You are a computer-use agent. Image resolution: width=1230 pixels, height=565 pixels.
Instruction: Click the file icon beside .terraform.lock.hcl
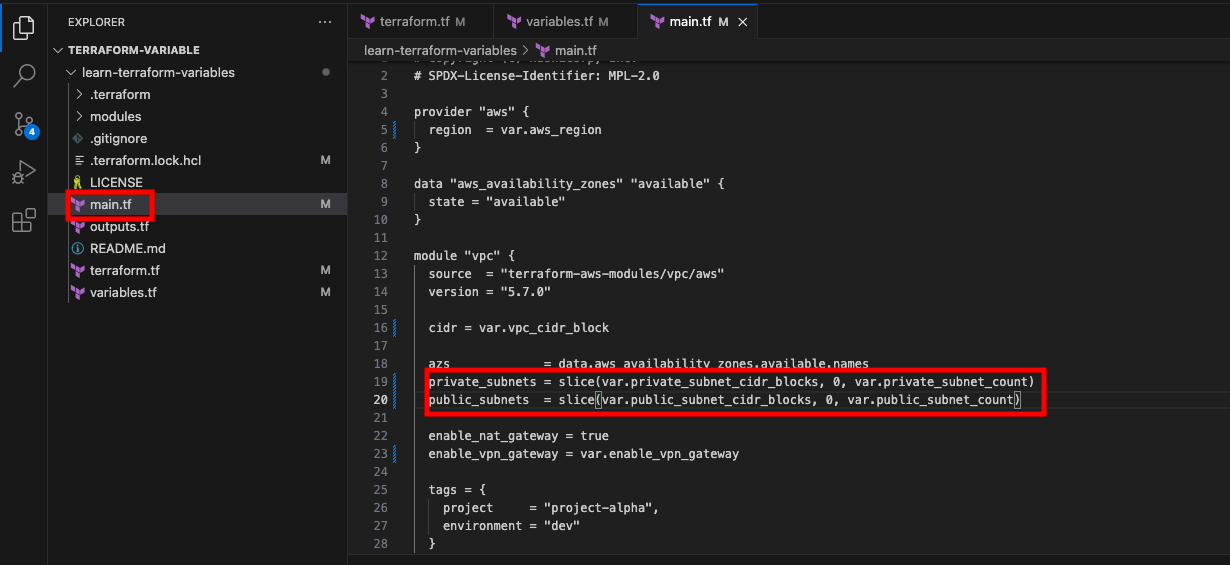click(78, 161)
